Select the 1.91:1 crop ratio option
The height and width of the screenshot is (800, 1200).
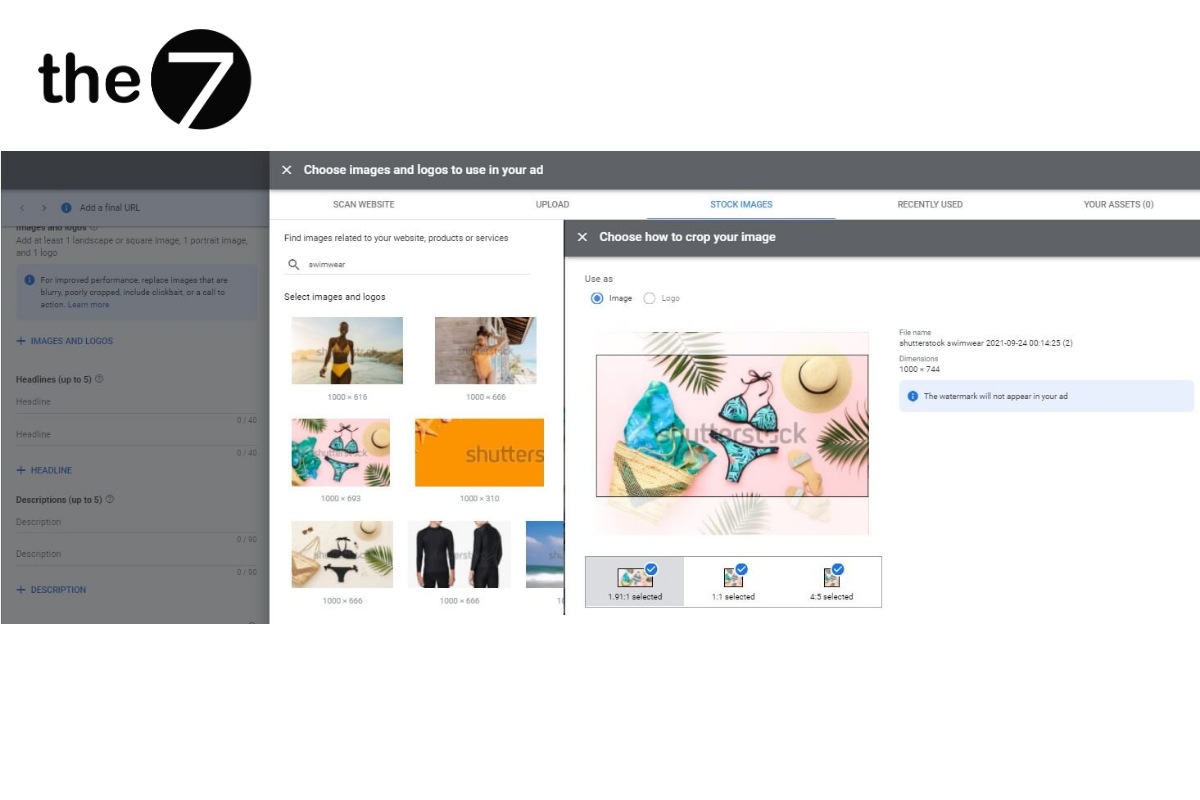[635, 581]
